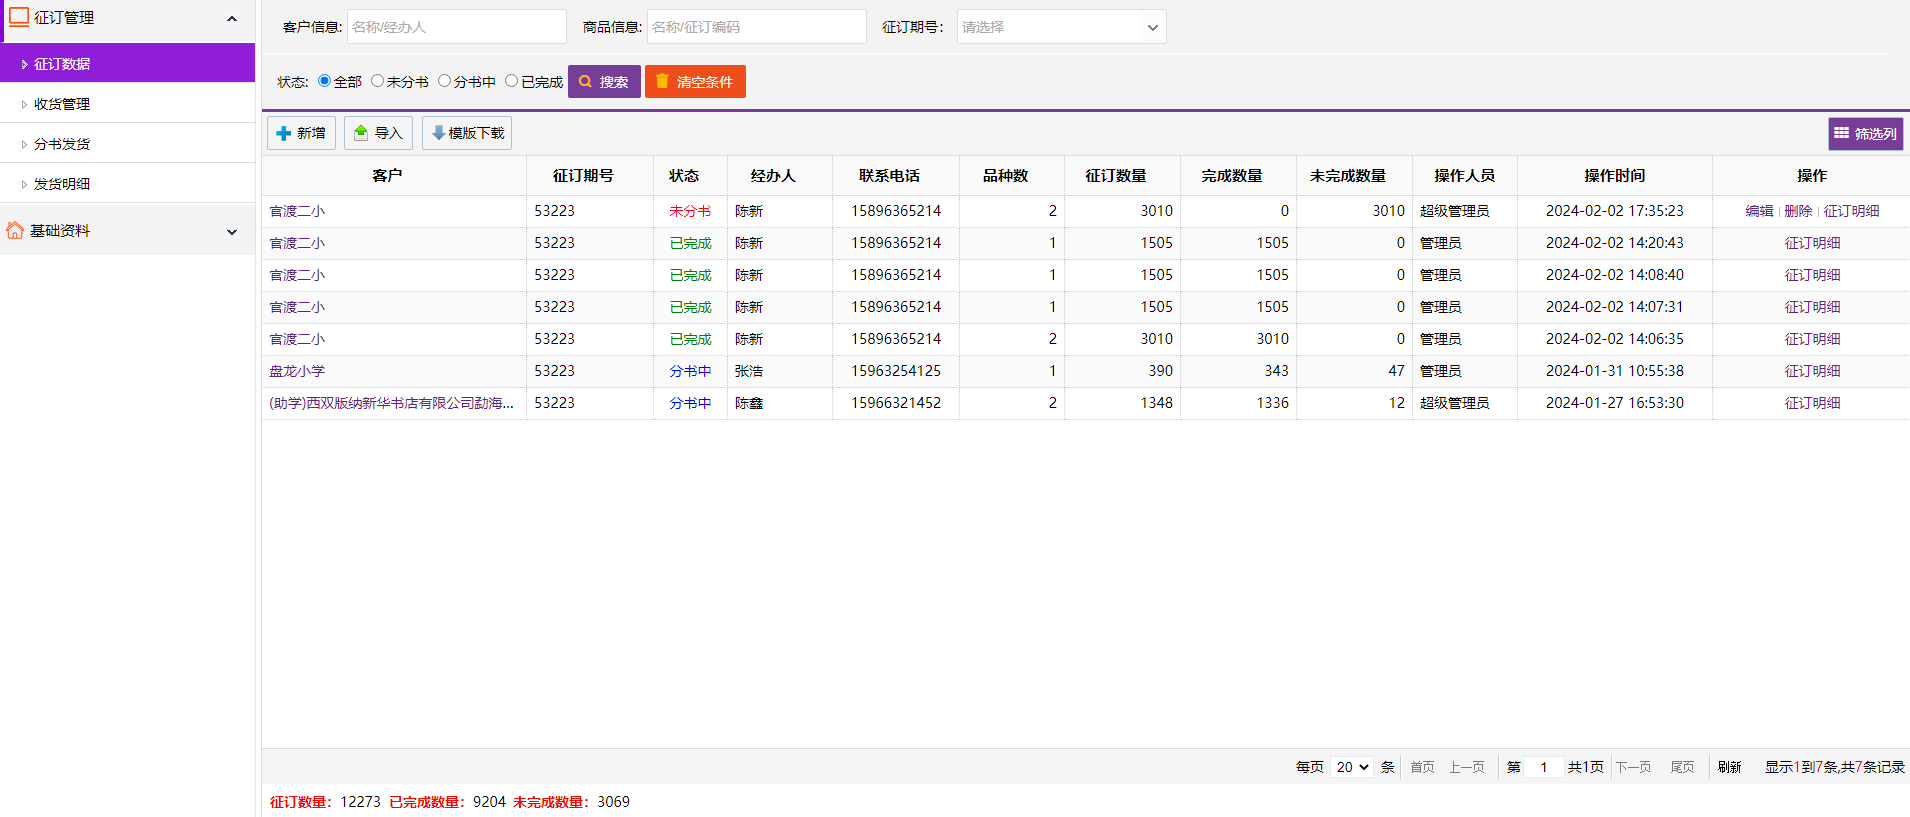Click the 筛选列 button
Image resolution: width=1910 pixels, height=817 pixels.
(x=1866, y=133)
